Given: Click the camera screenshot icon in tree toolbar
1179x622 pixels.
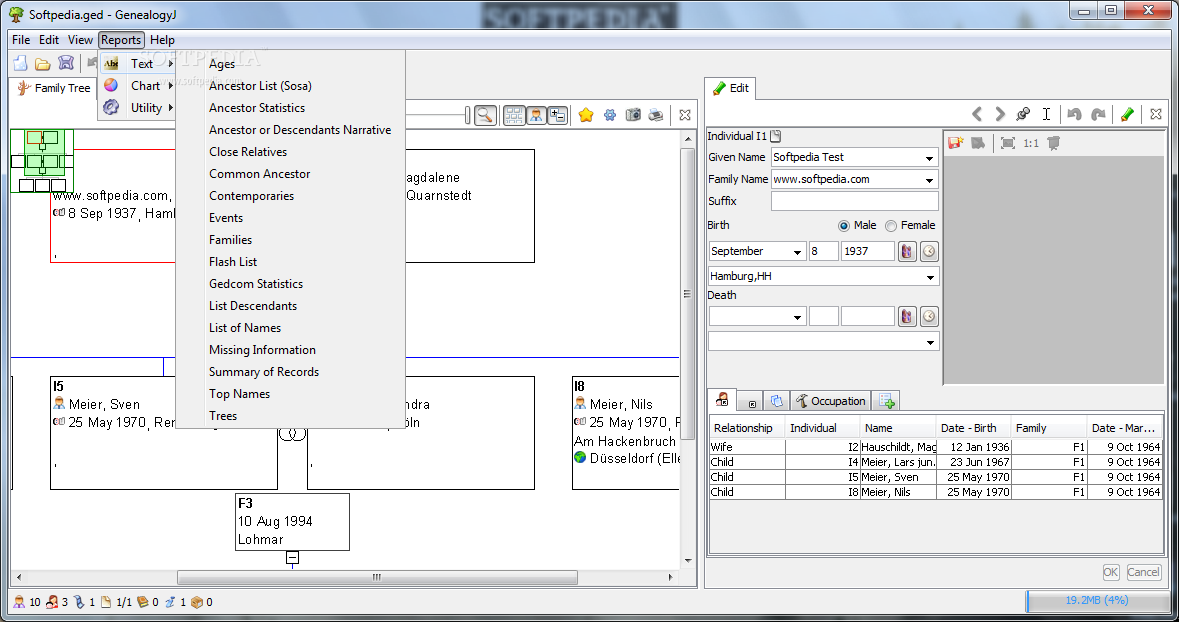Looking at the screenshot, I should point(633,115).
